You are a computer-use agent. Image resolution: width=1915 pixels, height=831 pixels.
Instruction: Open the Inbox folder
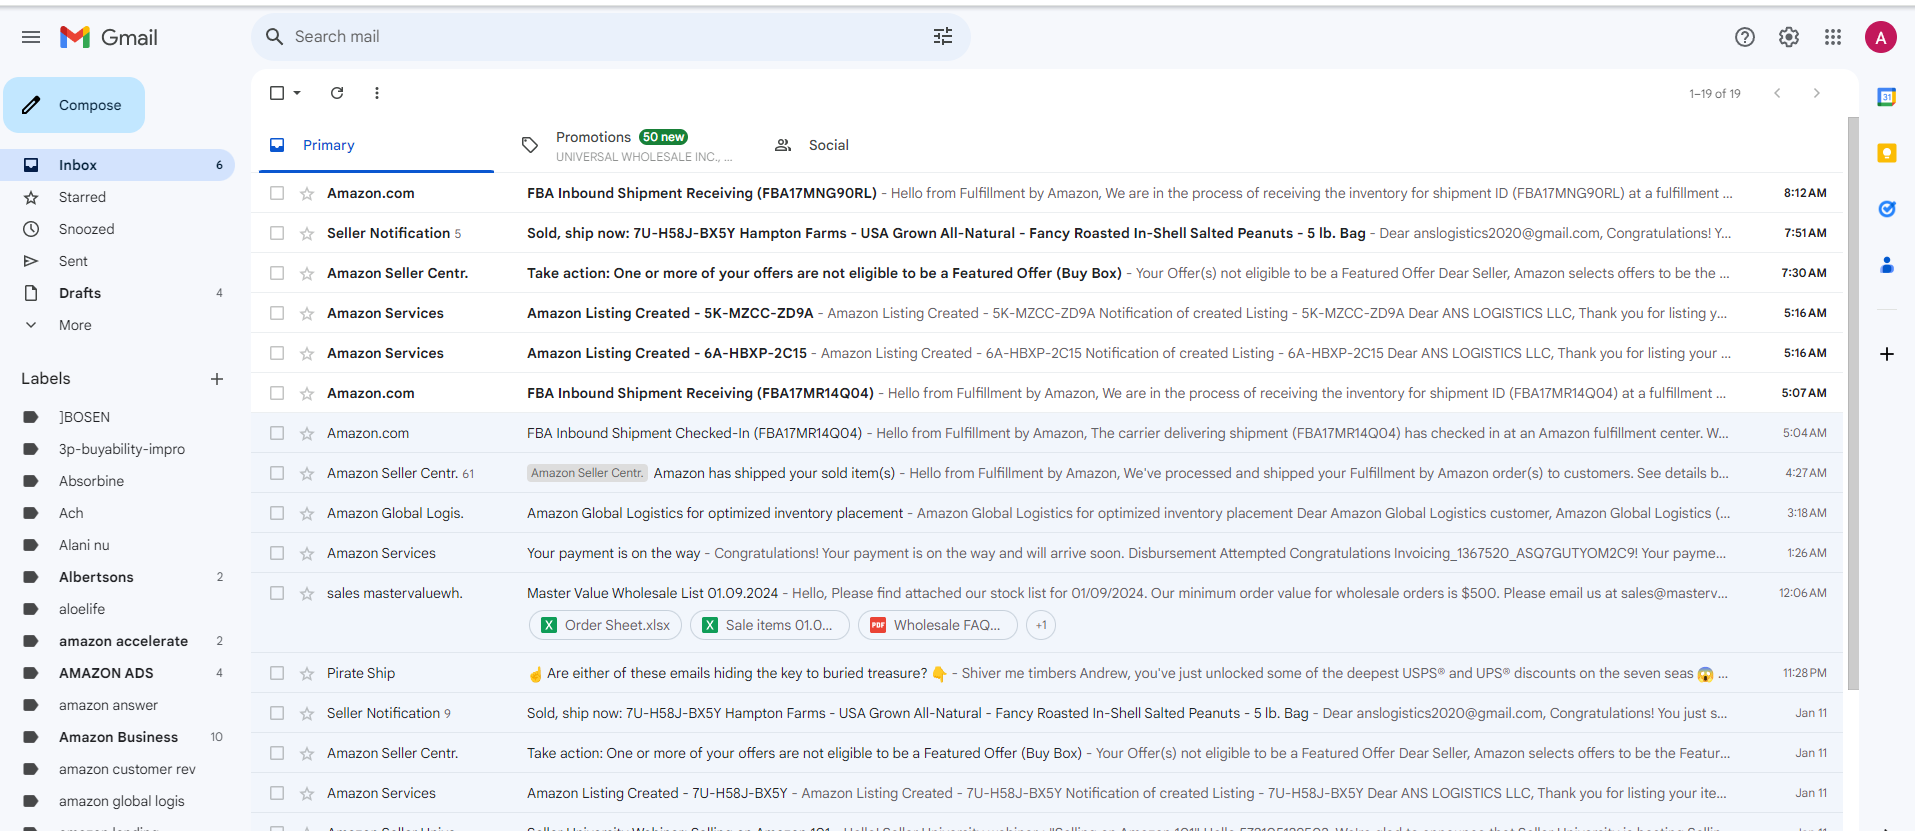click(x=117, y=165)
